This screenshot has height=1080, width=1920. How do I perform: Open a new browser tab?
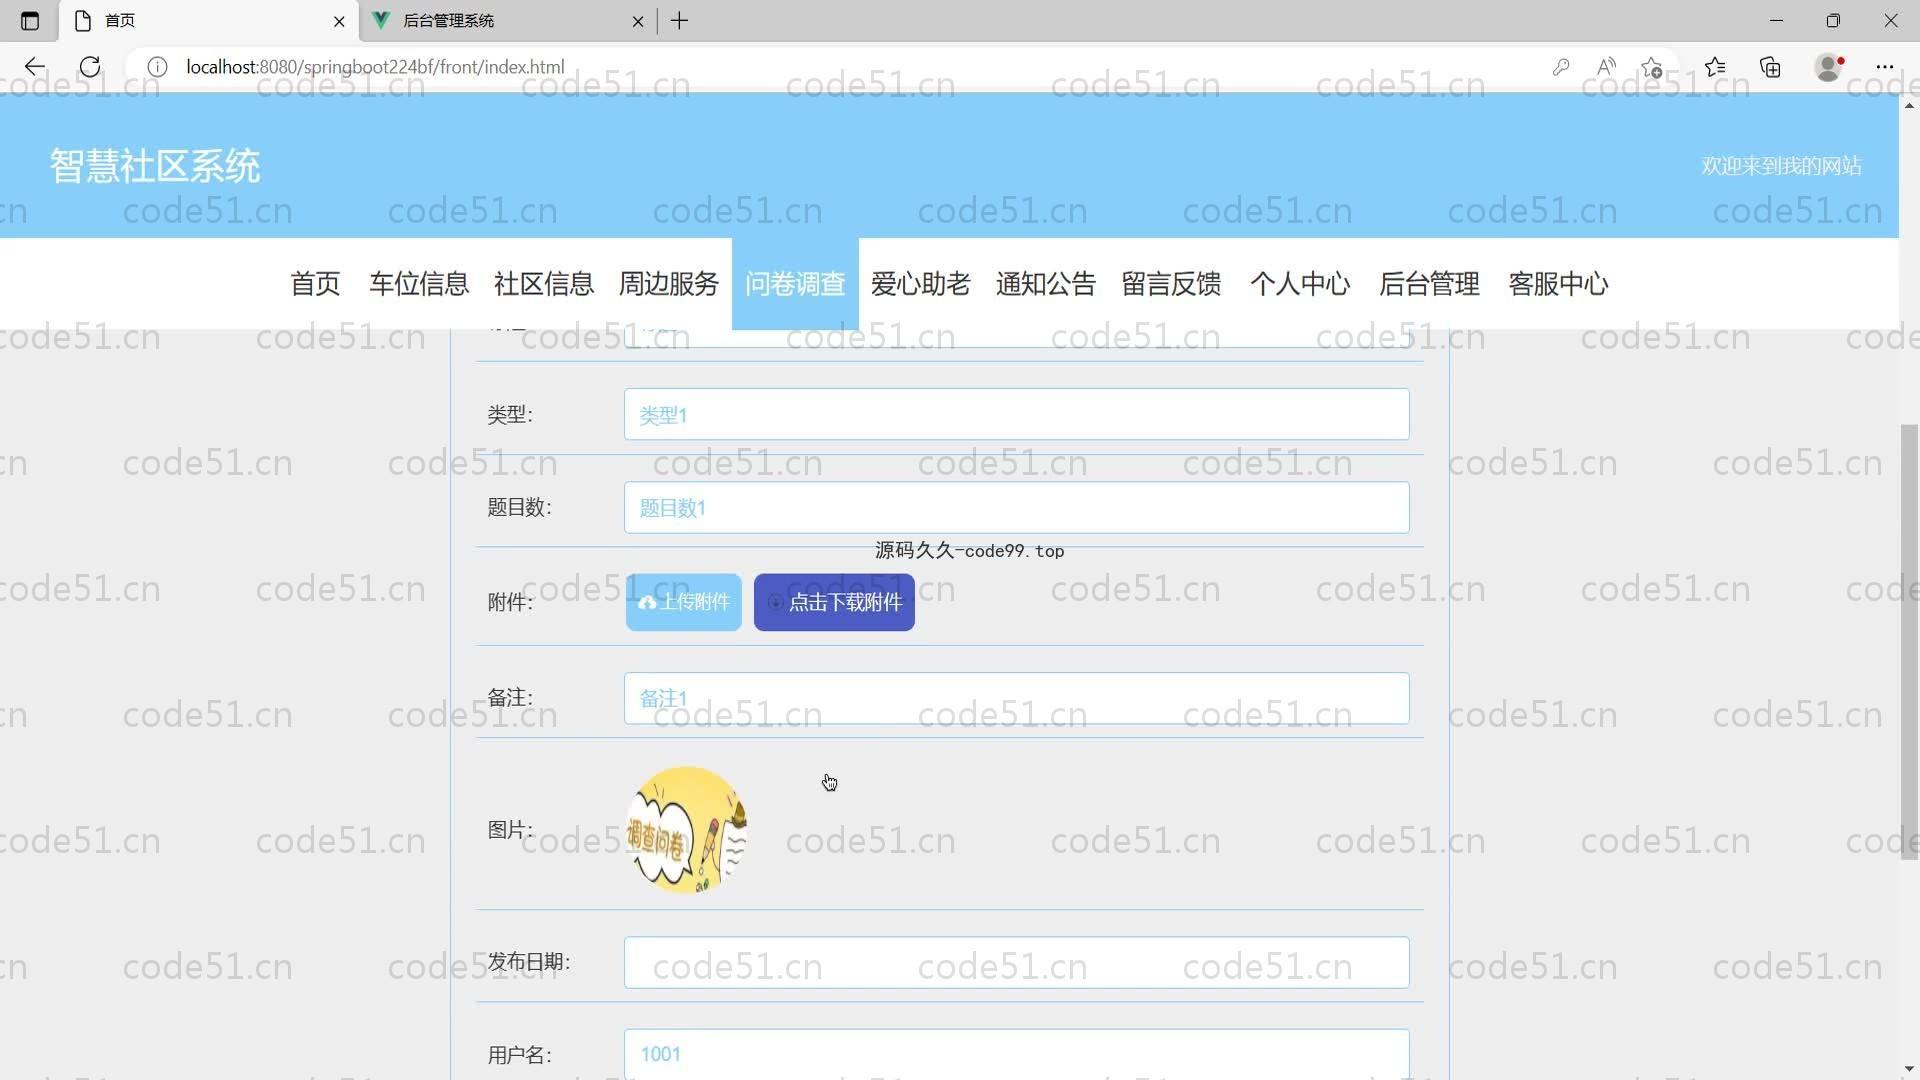679,21
